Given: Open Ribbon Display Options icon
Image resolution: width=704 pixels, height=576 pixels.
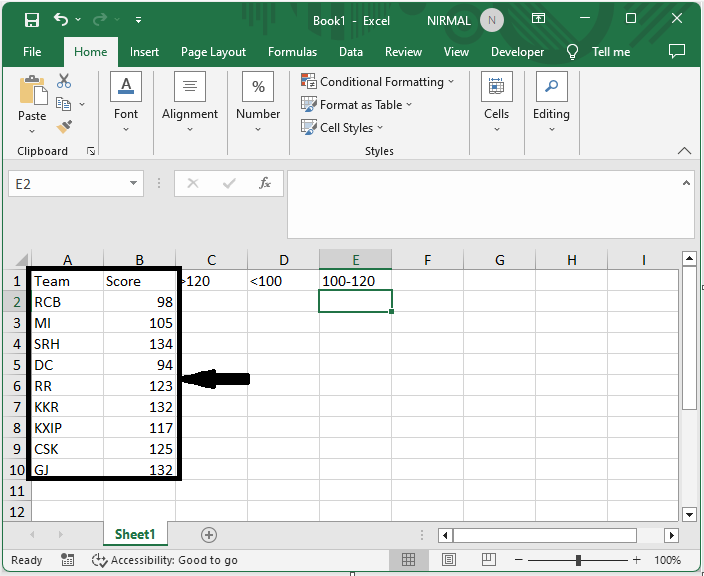Looking at the screenshot, I should click(538, 18).
